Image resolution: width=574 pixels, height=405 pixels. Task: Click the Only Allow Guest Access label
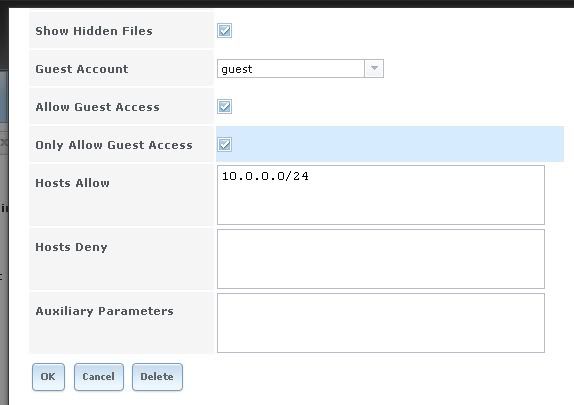114,145
